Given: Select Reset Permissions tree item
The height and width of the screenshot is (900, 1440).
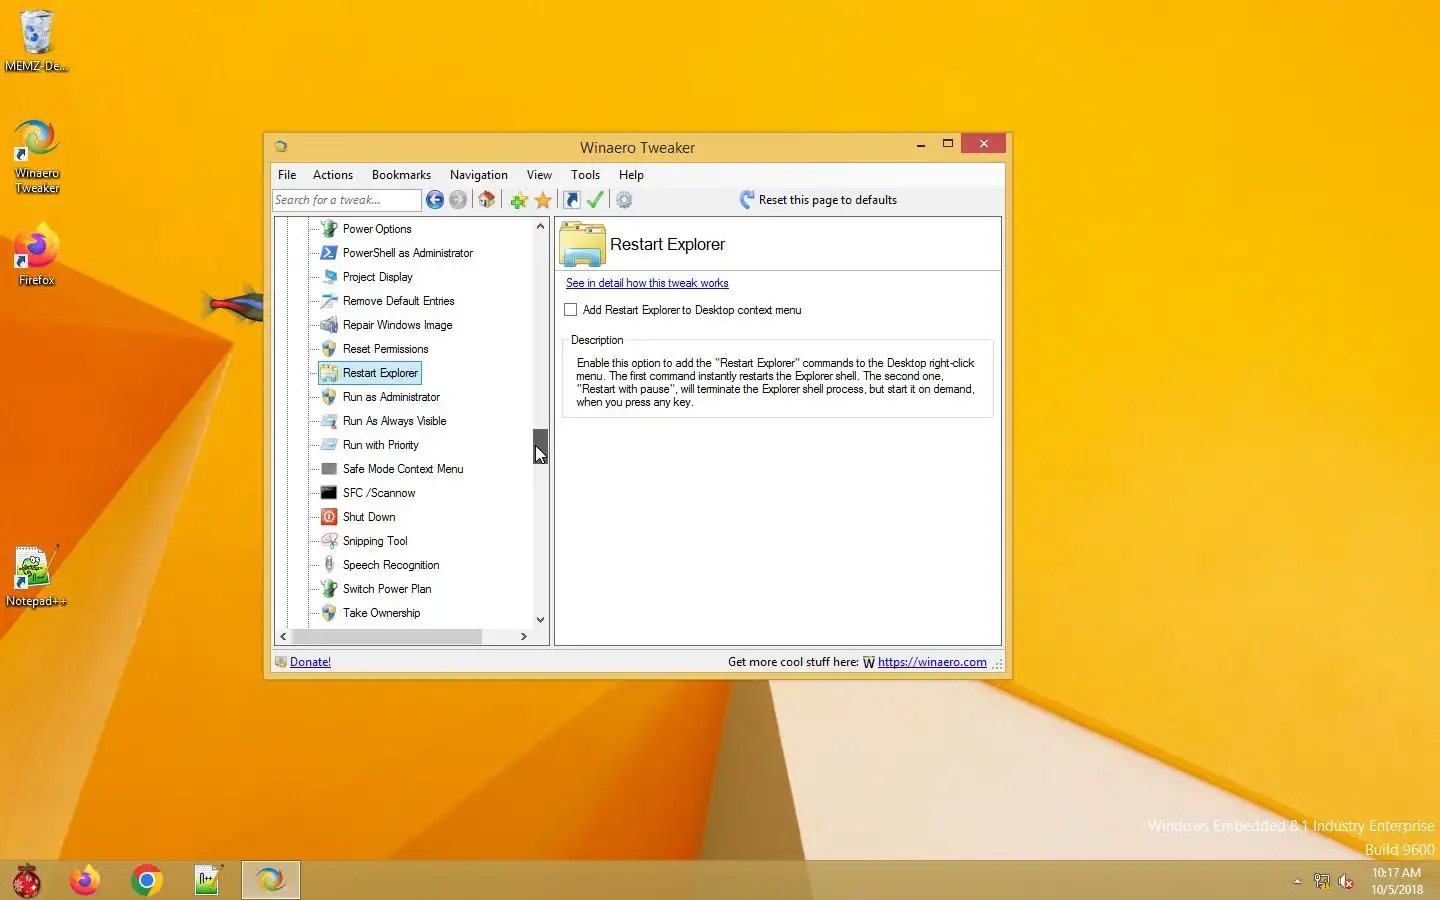Looking at the screenshot, I should click(386, 349).
